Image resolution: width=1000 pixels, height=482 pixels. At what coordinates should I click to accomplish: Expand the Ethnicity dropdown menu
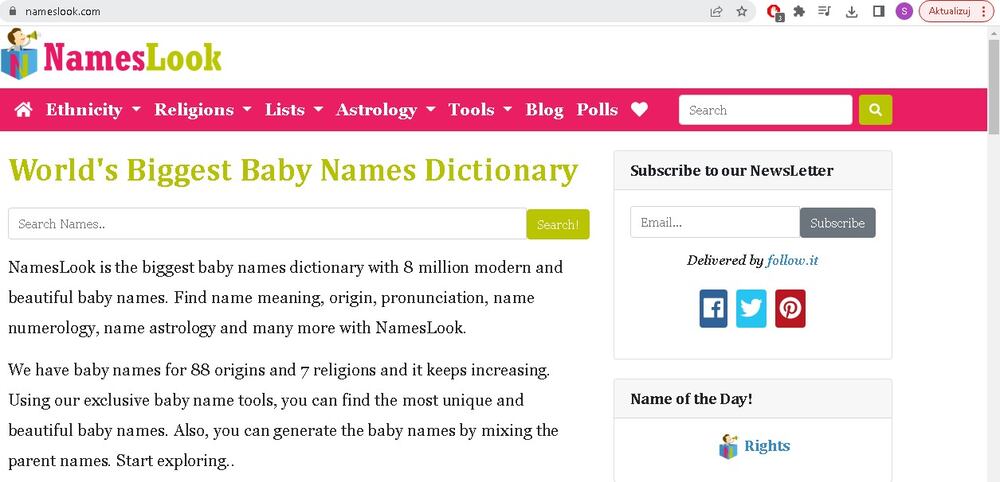93,110
